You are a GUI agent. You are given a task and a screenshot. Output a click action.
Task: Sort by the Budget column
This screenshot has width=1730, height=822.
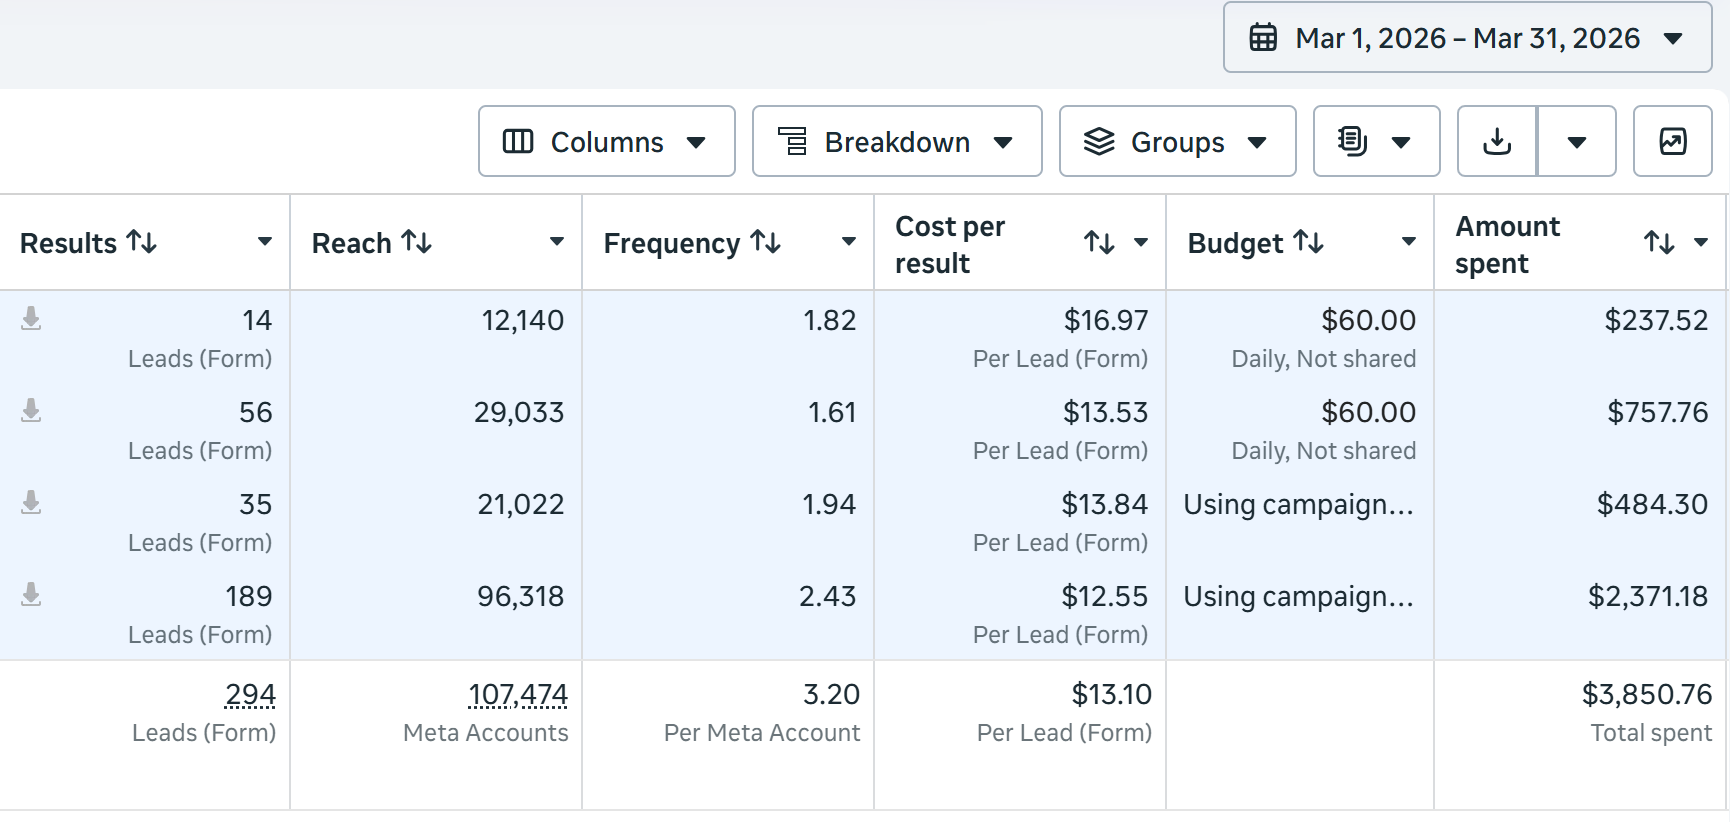coord(1308,242)
